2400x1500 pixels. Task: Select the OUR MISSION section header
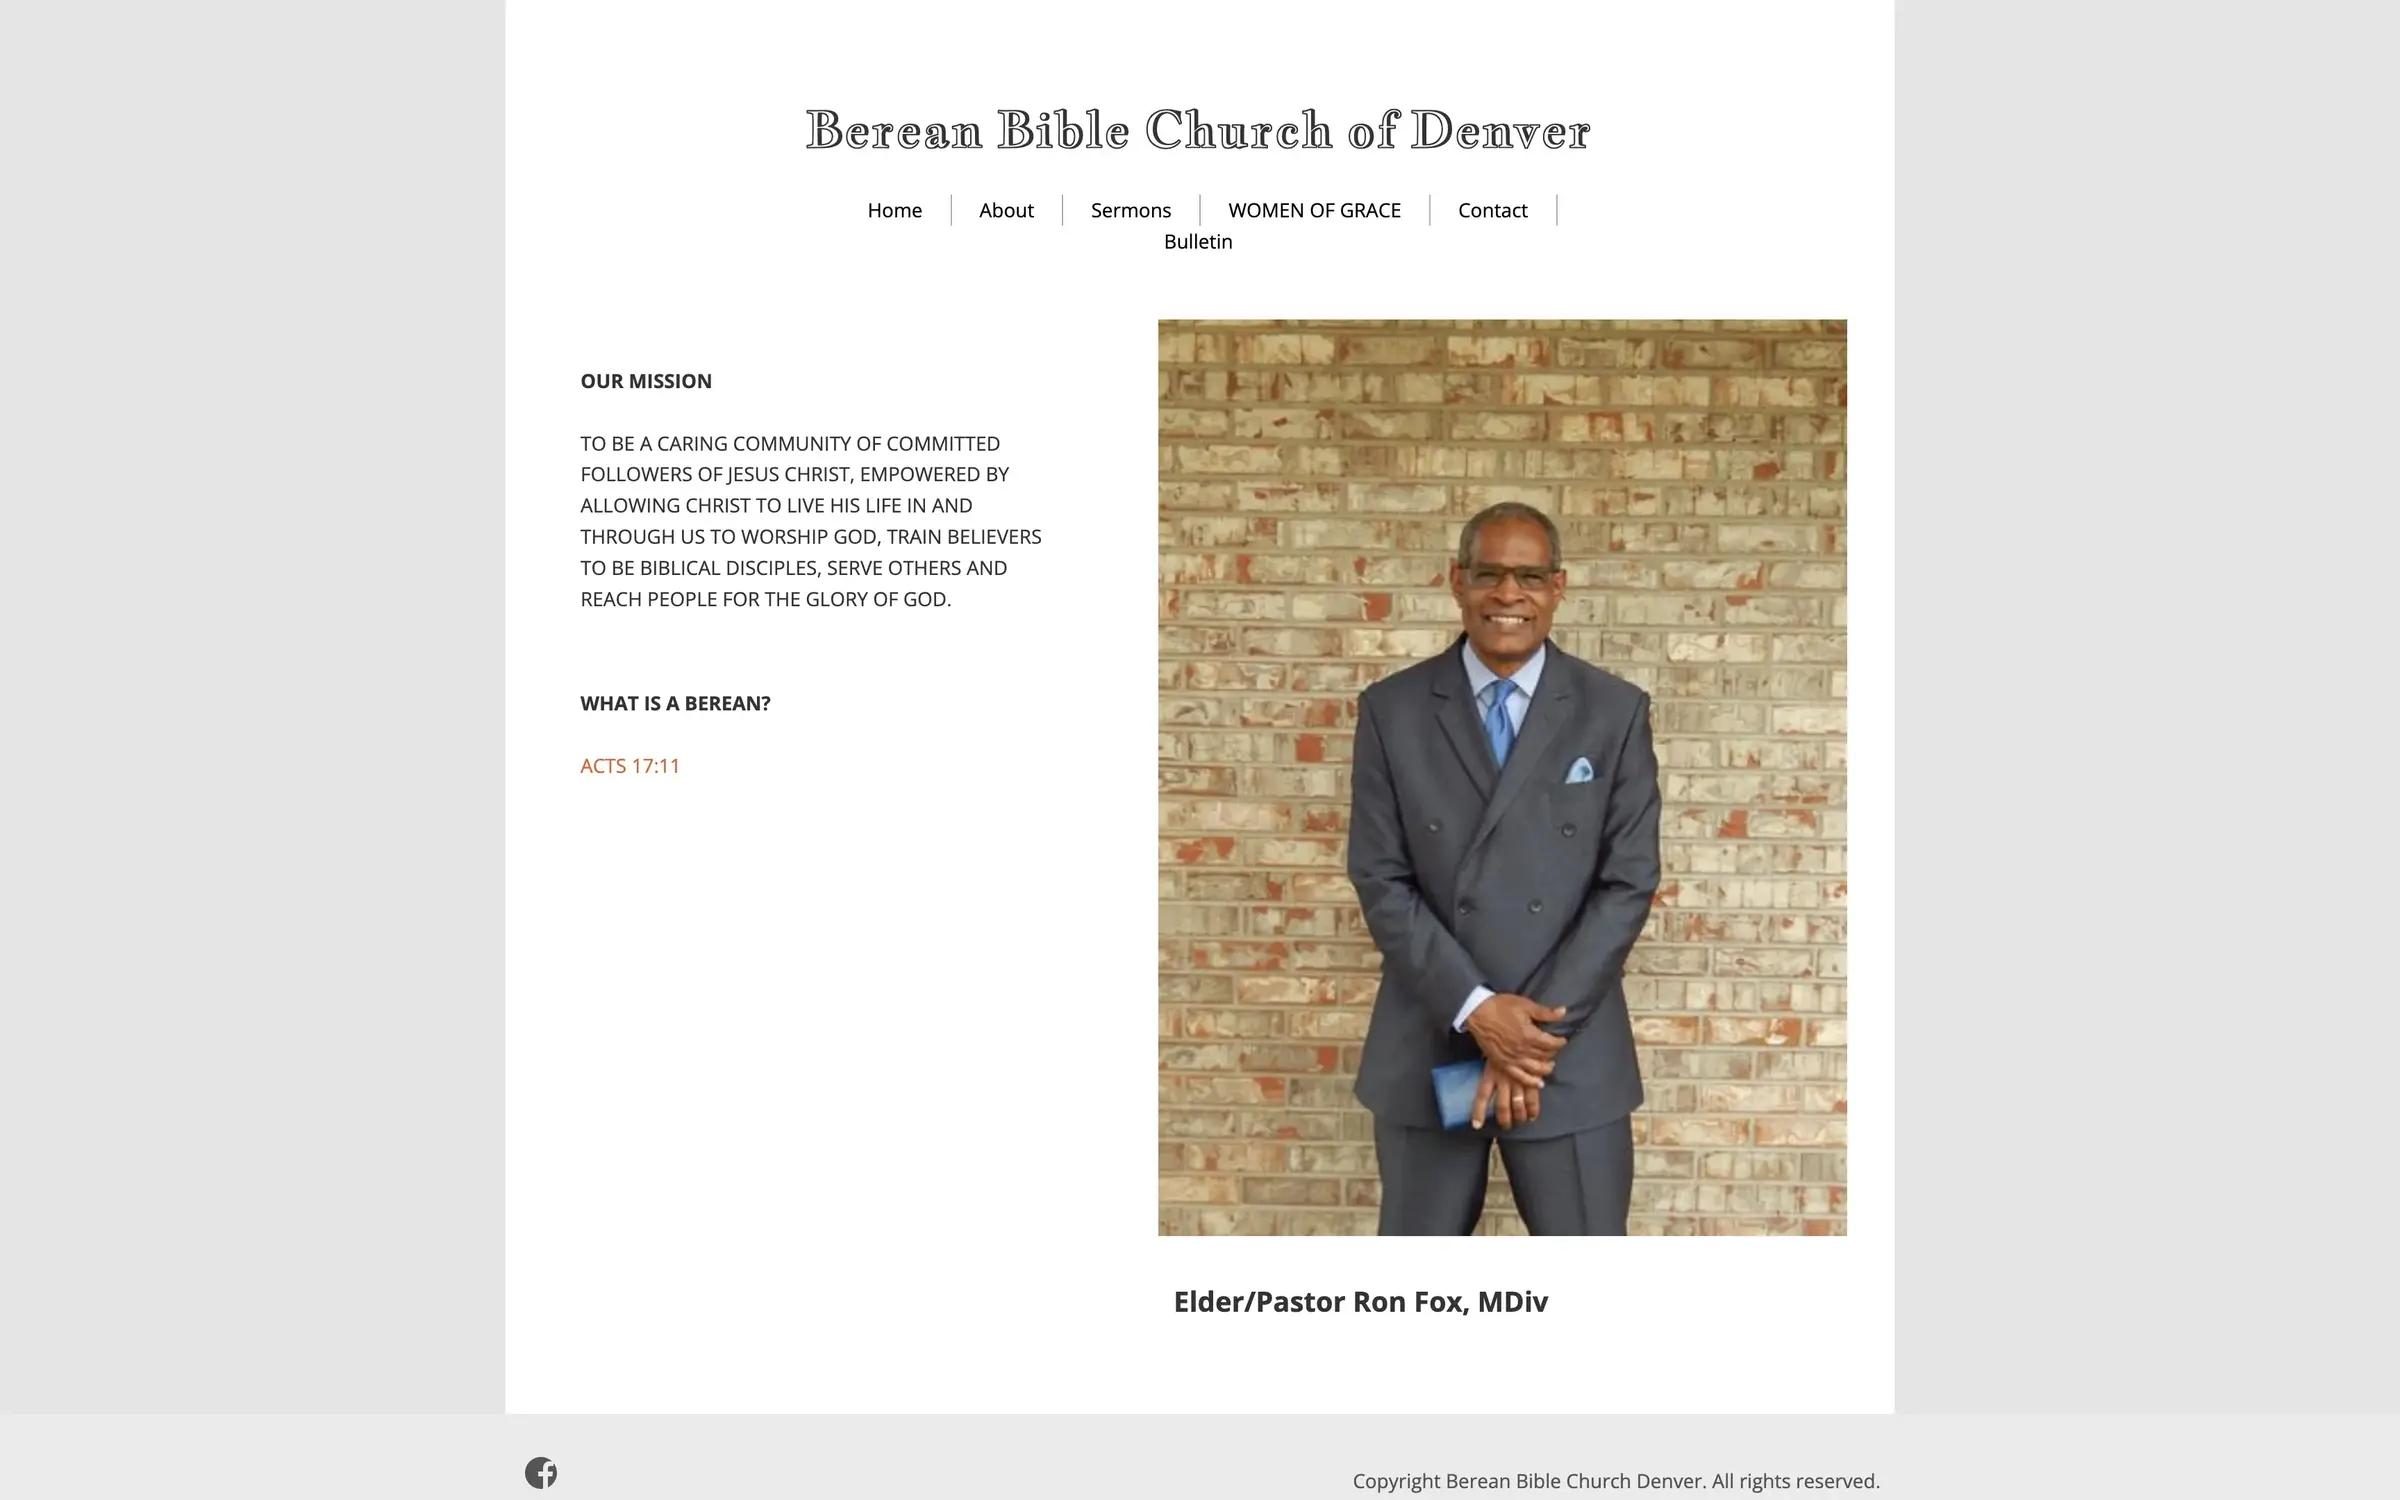tap(644, 380)
